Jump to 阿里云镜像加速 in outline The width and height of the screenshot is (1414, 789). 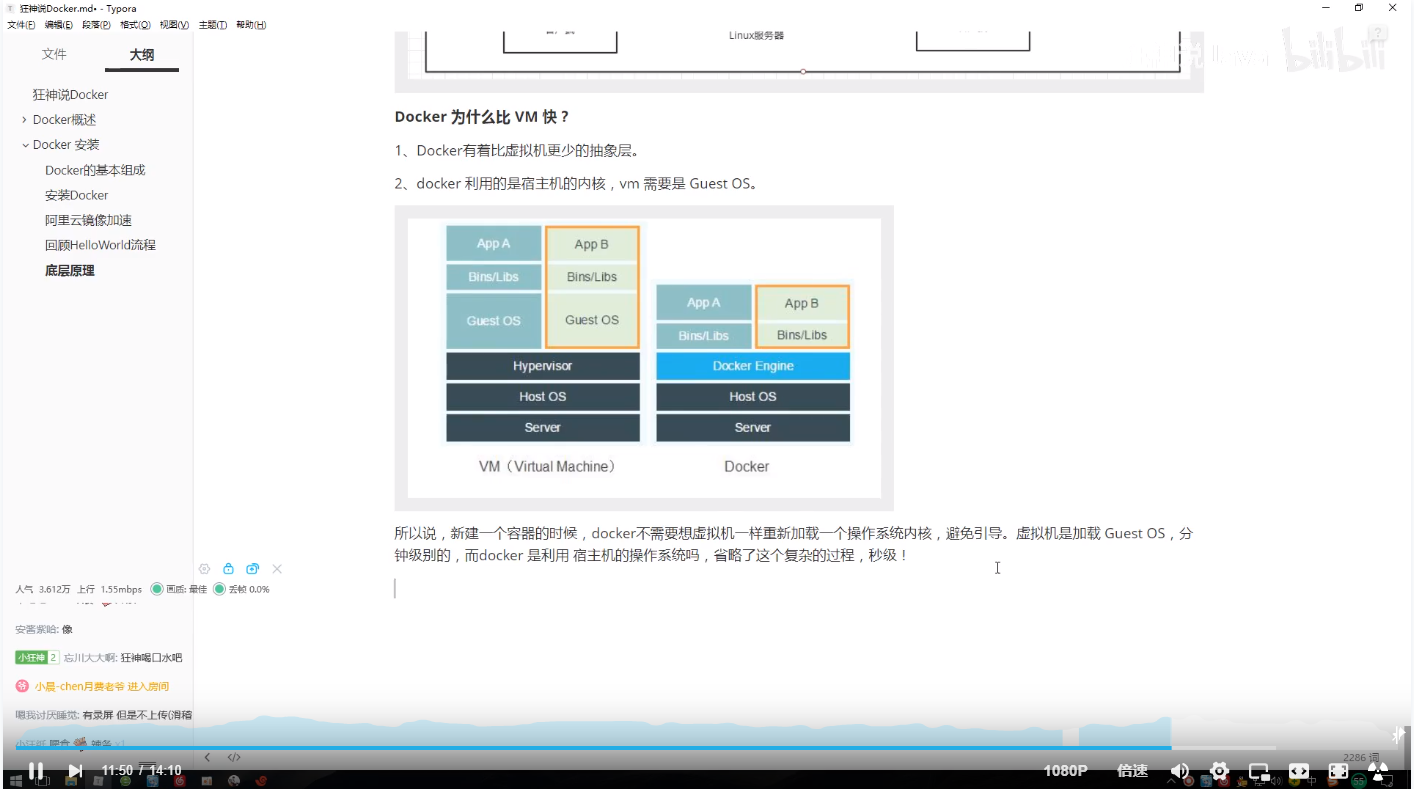pyautogui.click(x=88, y=220)
